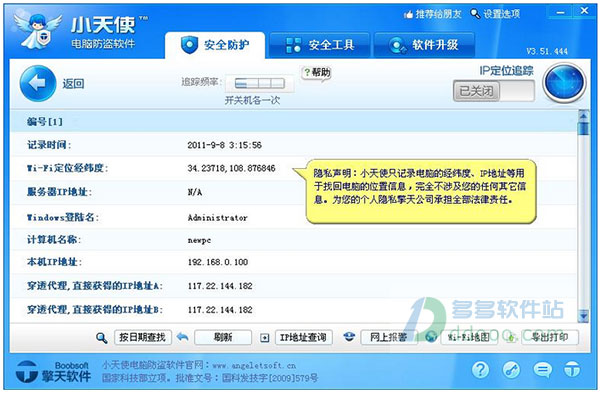Click the vertical scrollbar thumb
The image size is (600, 394).
(583, 128)
